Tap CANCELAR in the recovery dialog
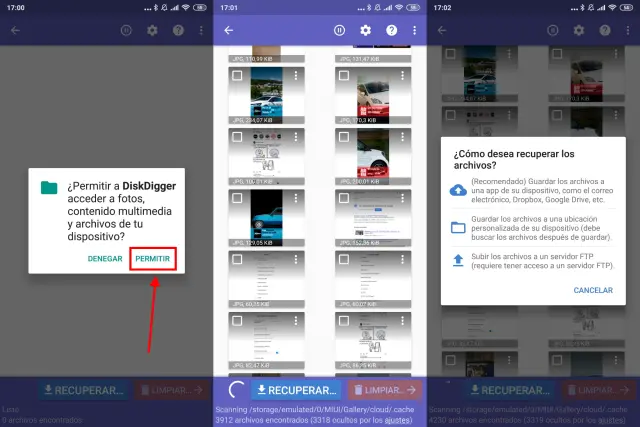640x427 pixels. [593, 290]
